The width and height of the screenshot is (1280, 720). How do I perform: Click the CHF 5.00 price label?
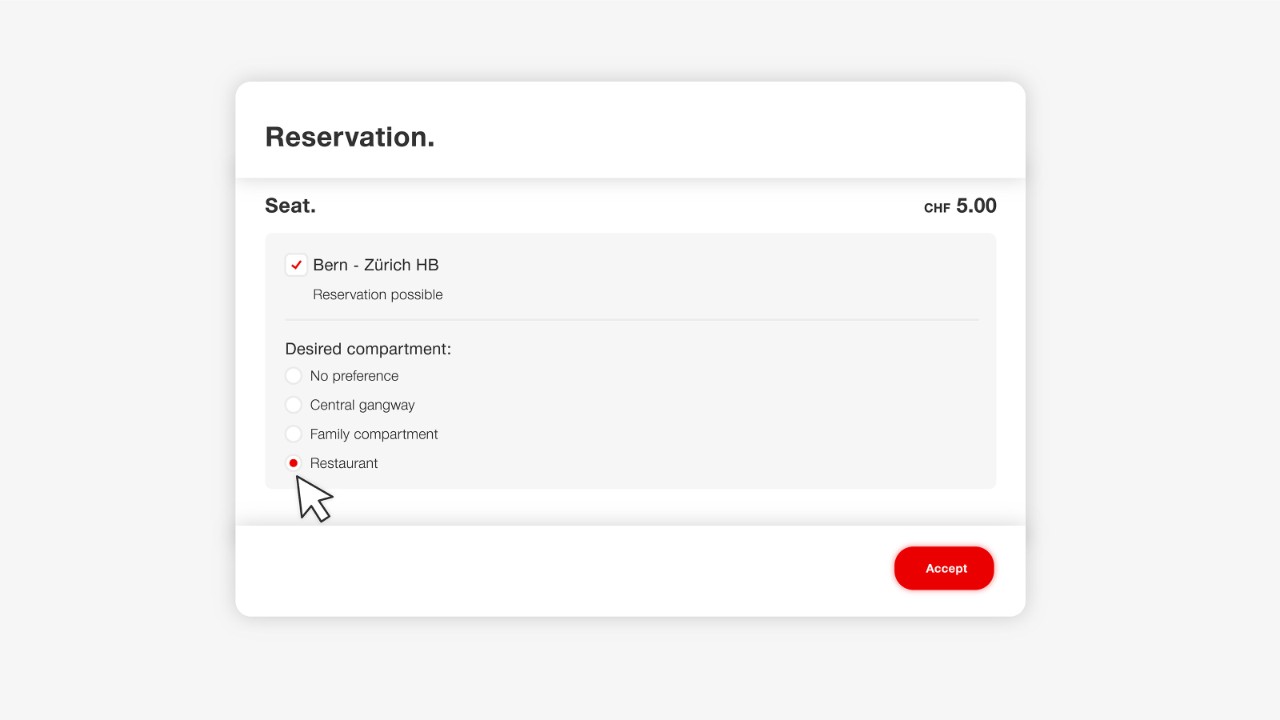pyautogui.click(x=959, y=206)
